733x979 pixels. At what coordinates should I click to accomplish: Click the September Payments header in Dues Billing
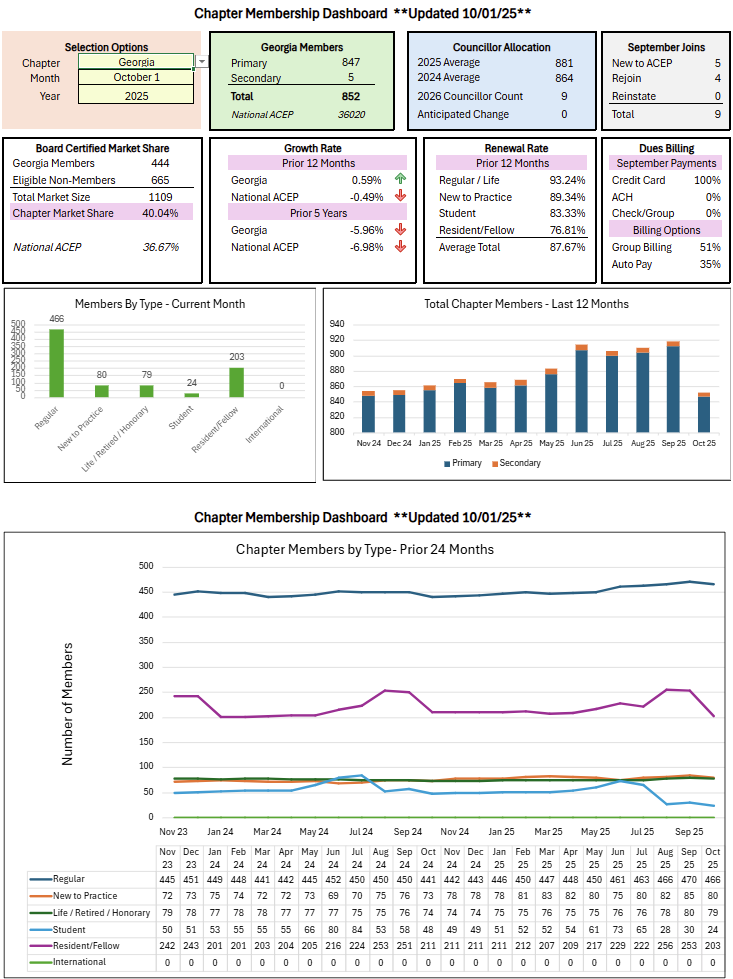click(x=665, y=163)
